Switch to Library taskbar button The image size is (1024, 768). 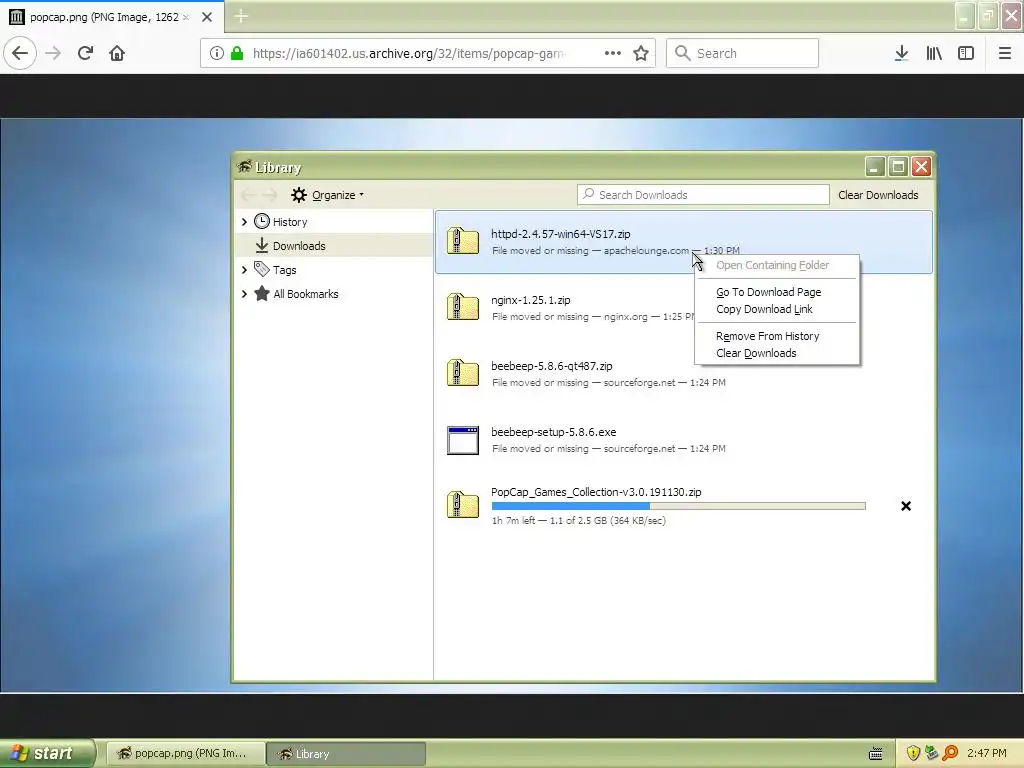(346, 754)
